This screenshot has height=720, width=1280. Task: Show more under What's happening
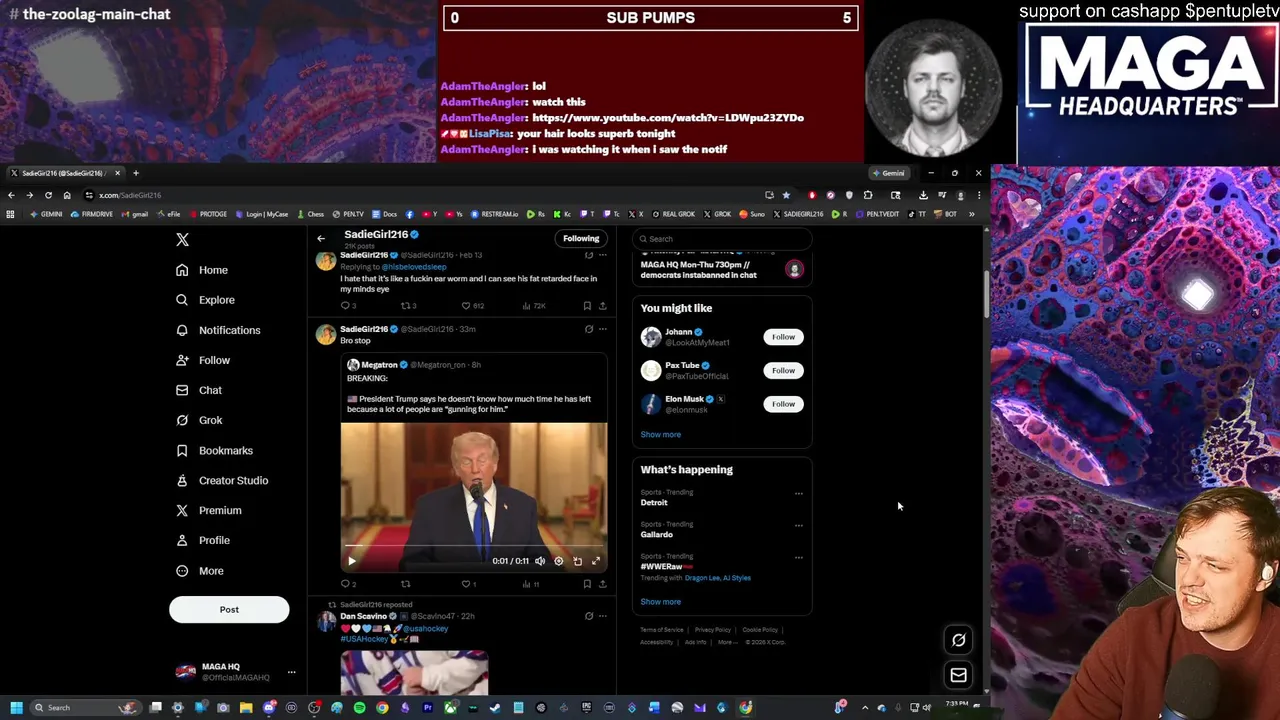(660, 602)
